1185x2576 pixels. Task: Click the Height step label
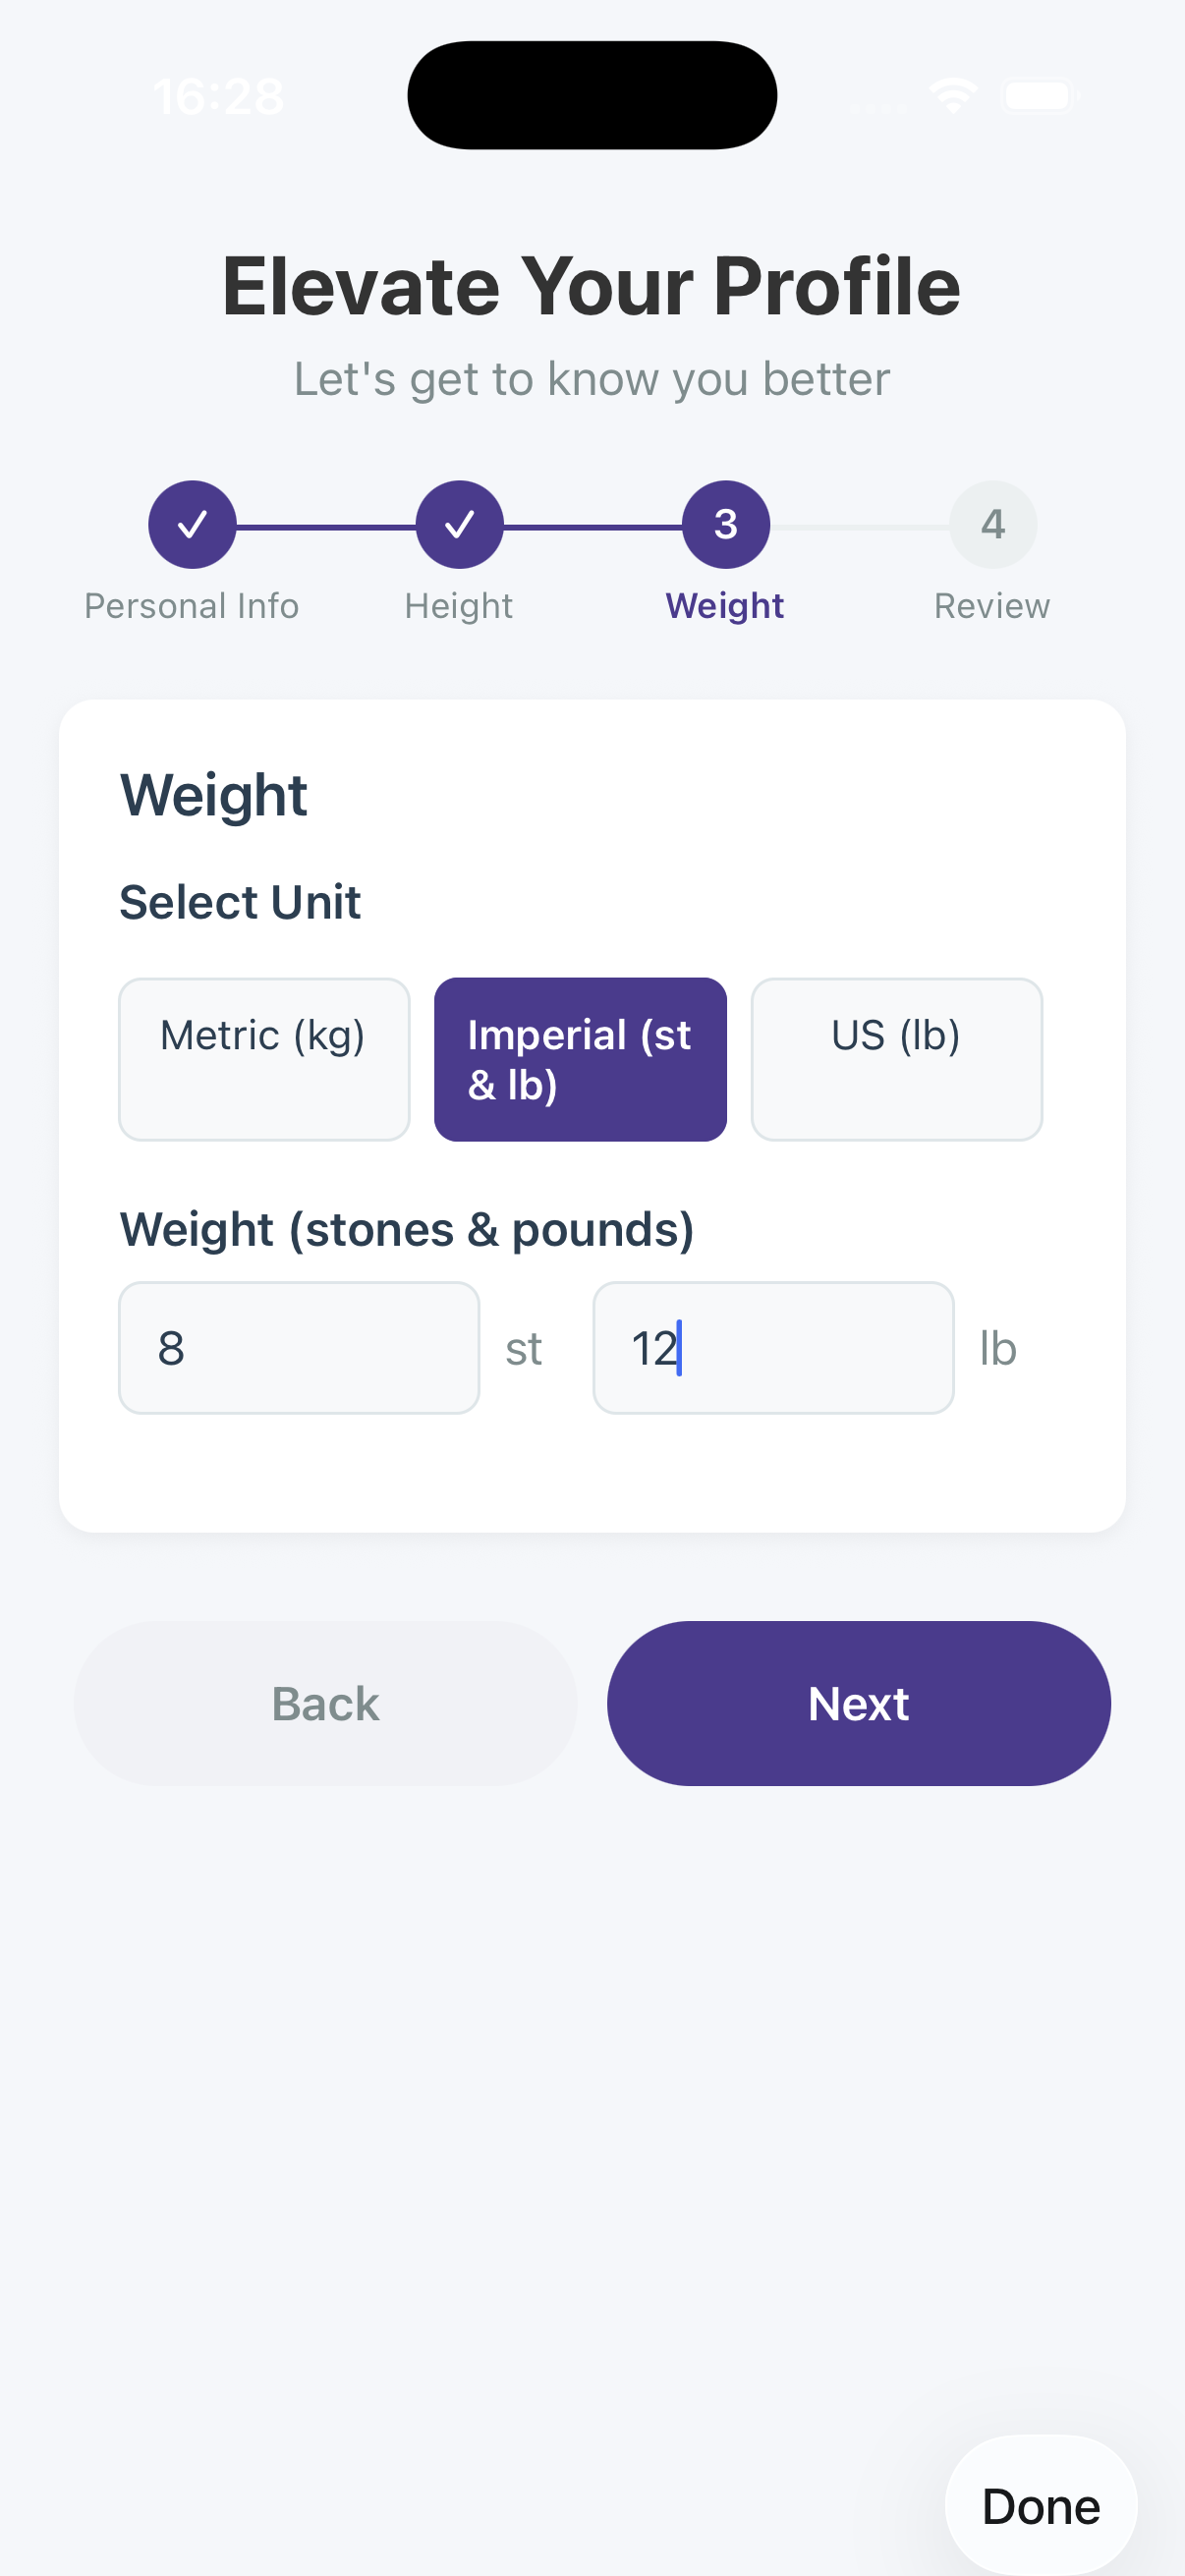[459, 604]
